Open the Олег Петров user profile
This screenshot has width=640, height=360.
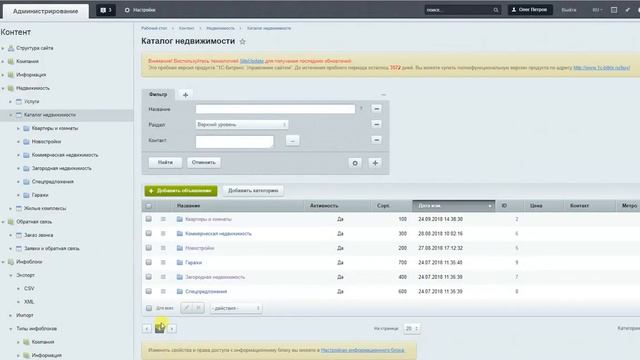[x=530, y=10]
